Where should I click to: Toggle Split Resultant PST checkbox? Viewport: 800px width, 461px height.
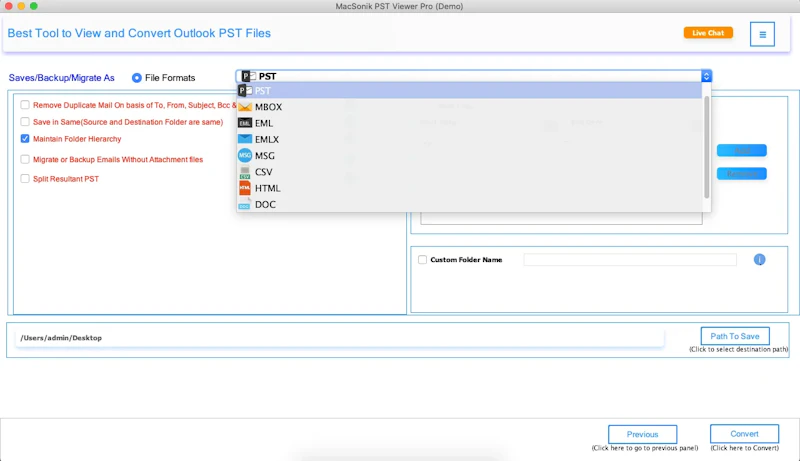coord(25,178)
